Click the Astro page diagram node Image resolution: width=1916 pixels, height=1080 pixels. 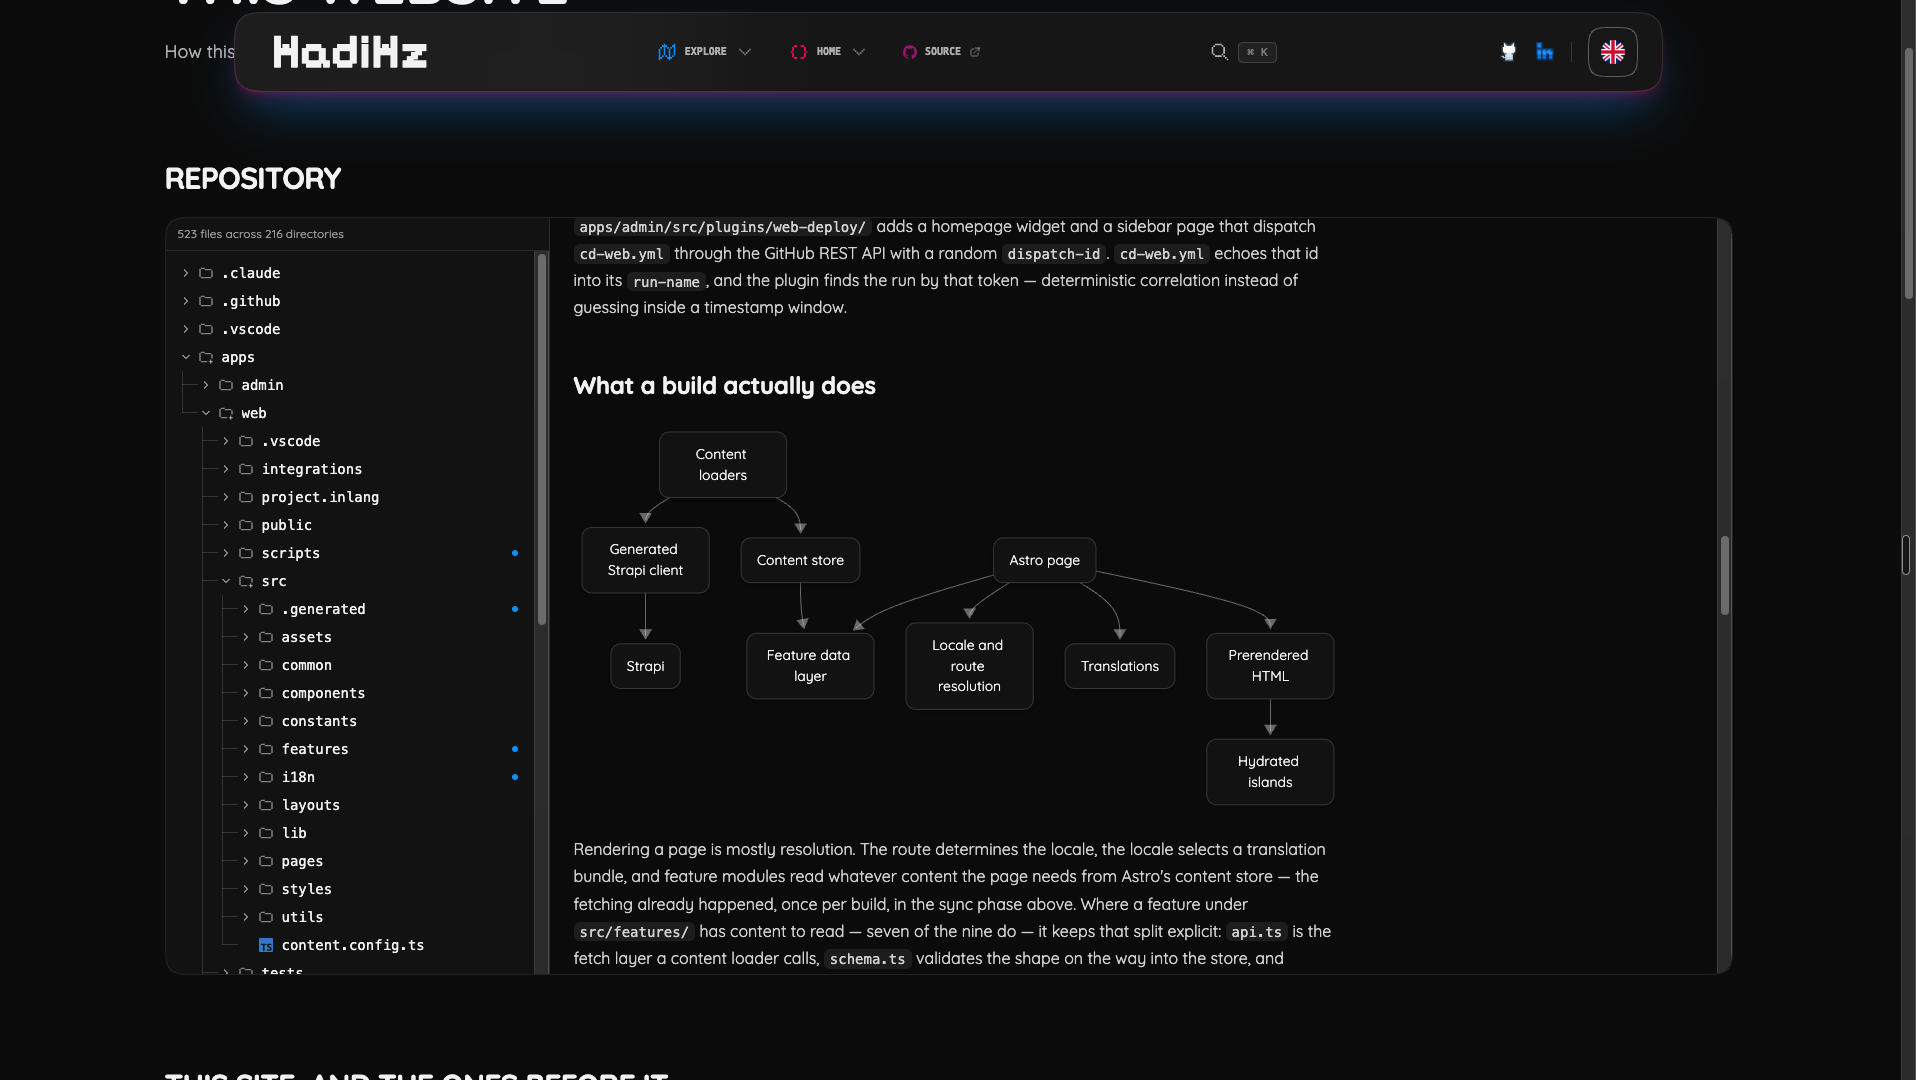tap(1044, 560)
